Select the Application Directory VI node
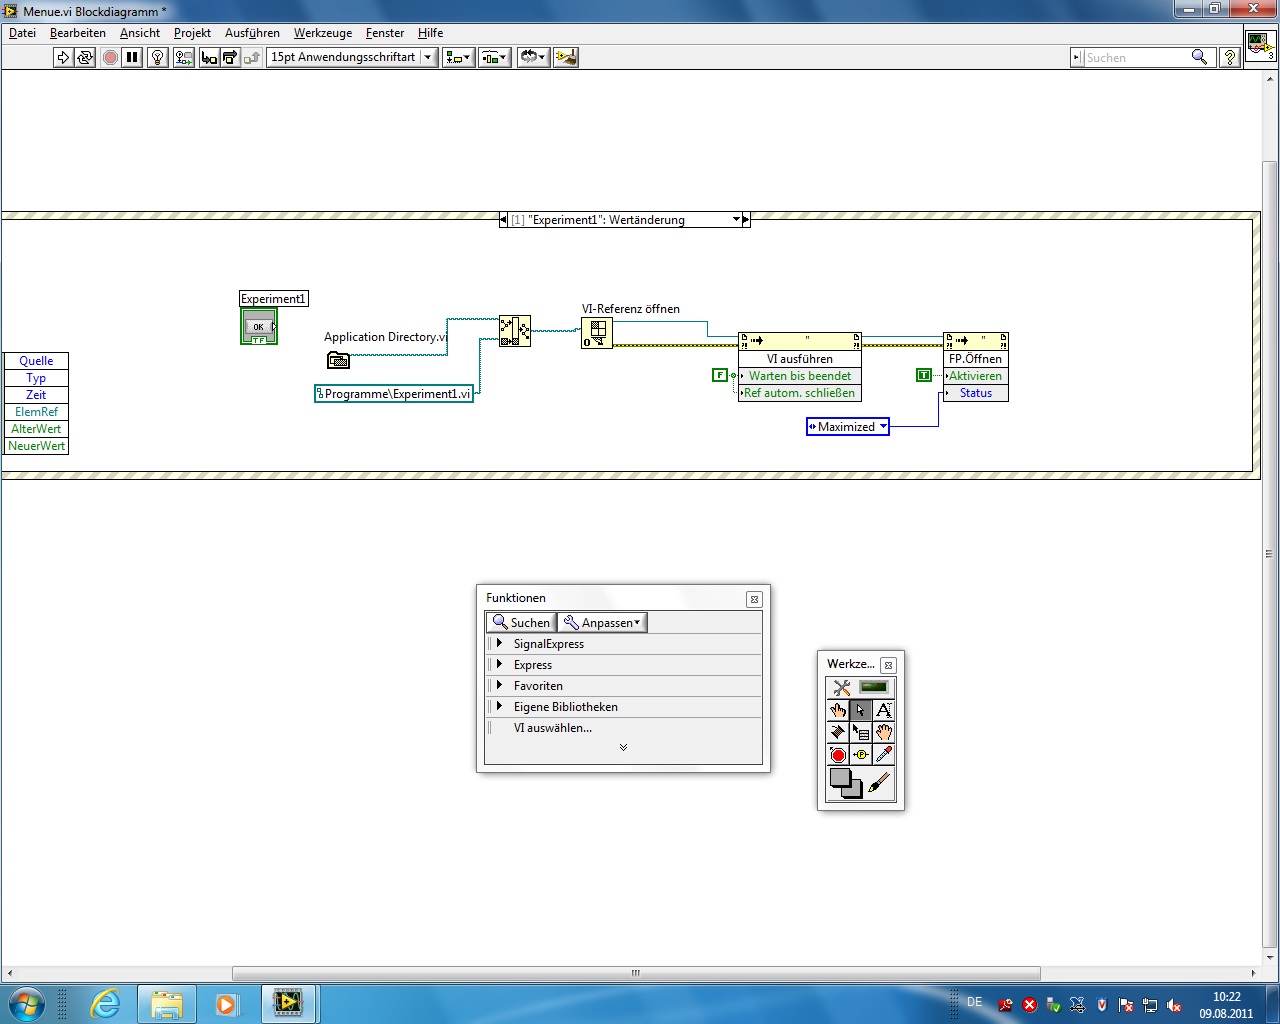 [338, 360]
